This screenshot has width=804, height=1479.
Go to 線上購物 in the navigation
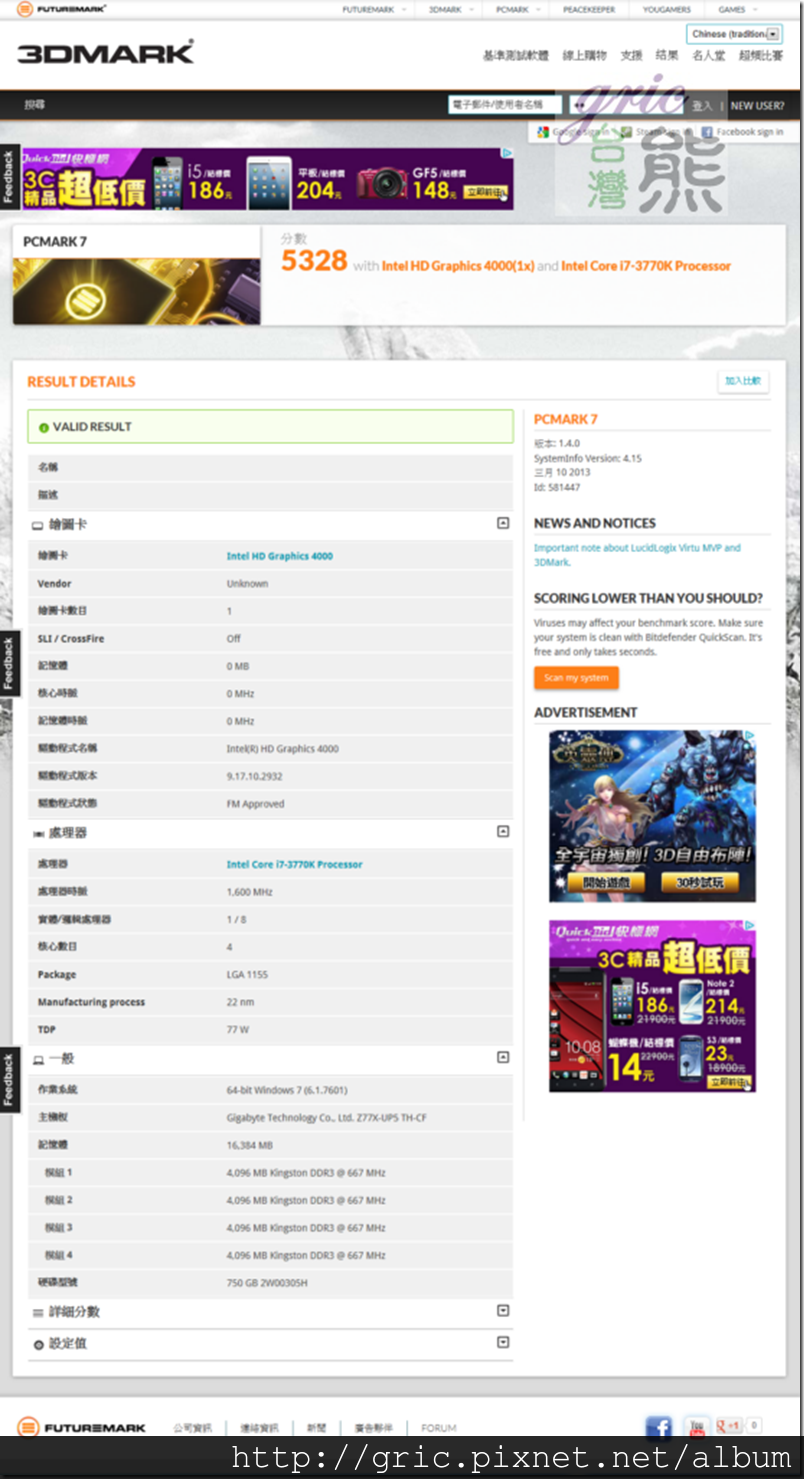(x=586, y=56)
